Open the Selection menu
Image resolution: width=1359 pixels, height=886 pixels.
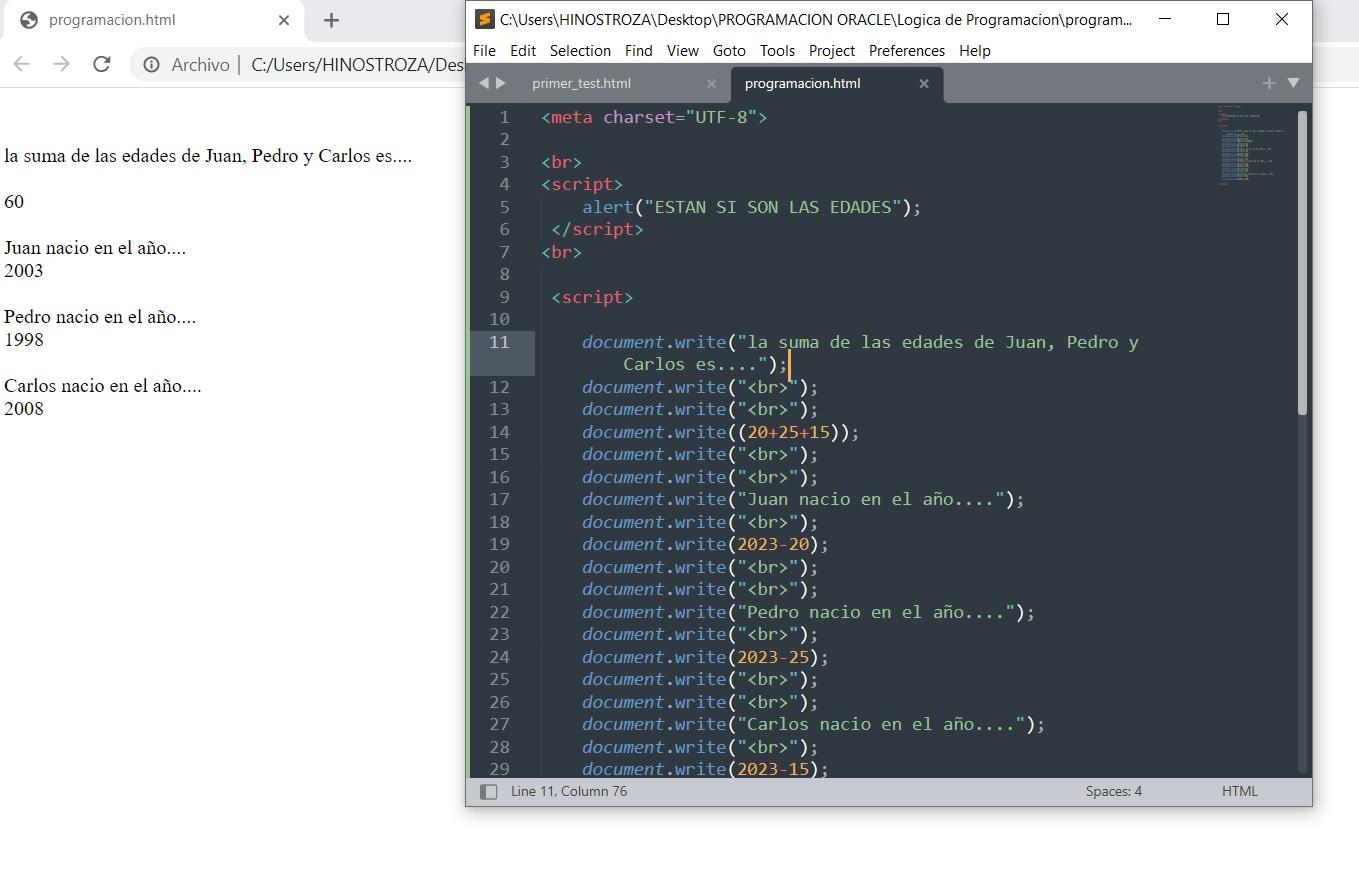click(580, 50)
